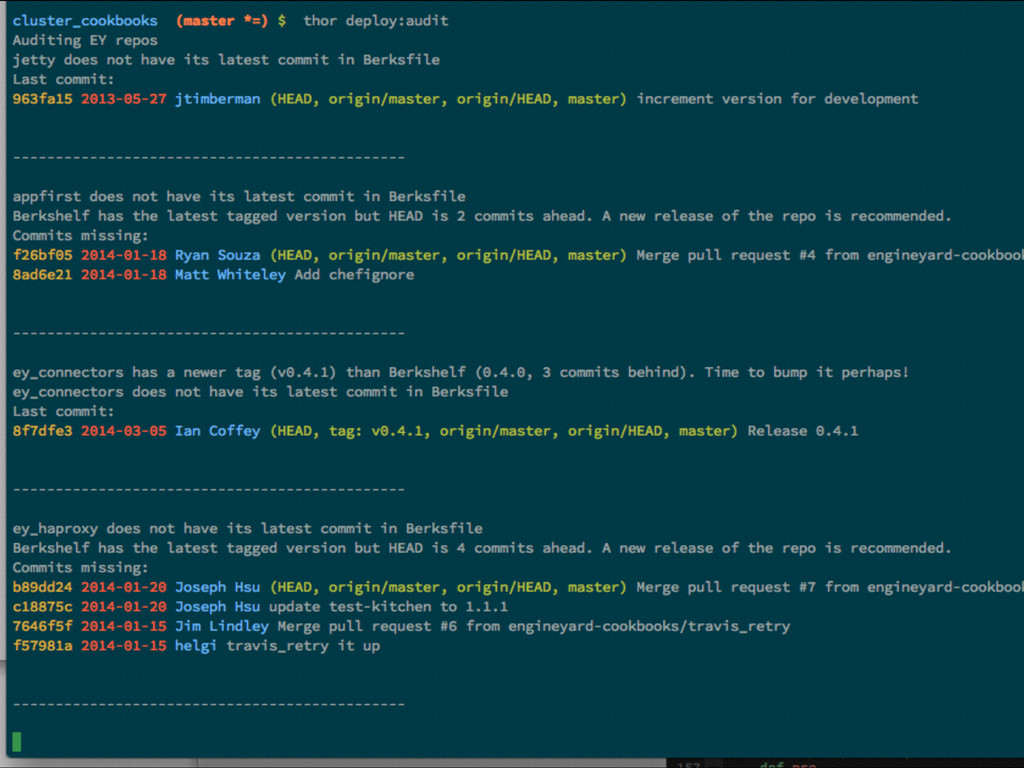Click 'Last commit:' under the jetty section
Image resolution: width=1024 pixels, height=768 pixels.
[63, 80]
